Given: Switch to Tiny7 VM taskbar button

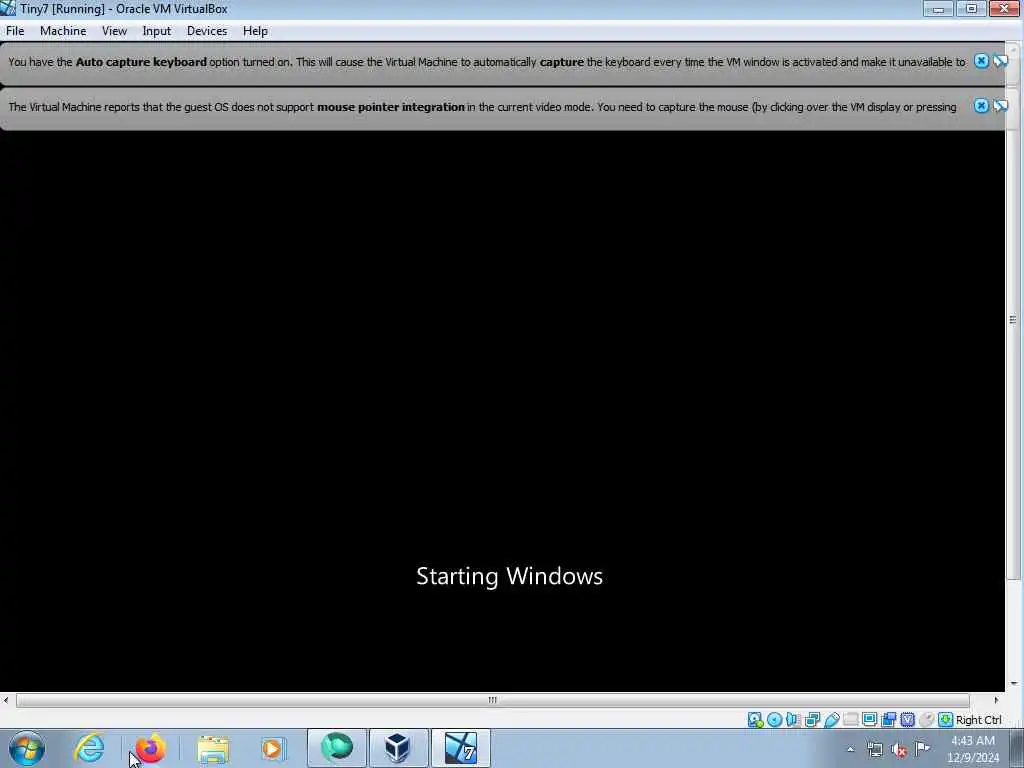Looking at the screenshot, I should coord(460,748).
